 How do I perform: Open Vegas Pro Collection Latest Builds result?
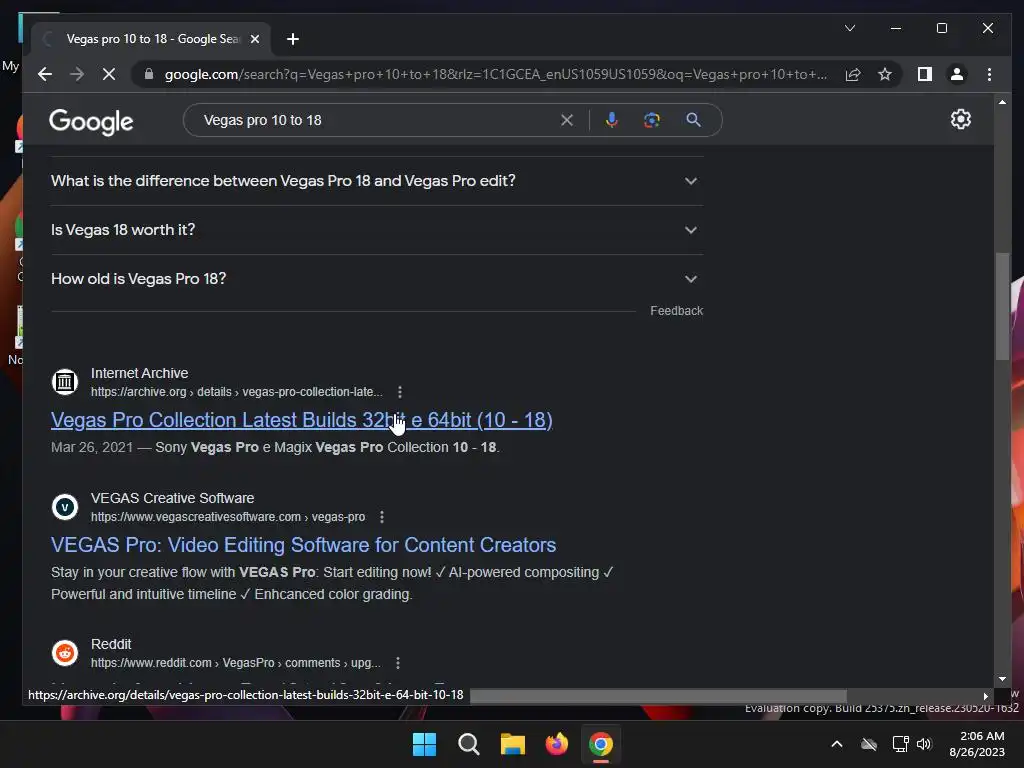(x=302, y=420)
